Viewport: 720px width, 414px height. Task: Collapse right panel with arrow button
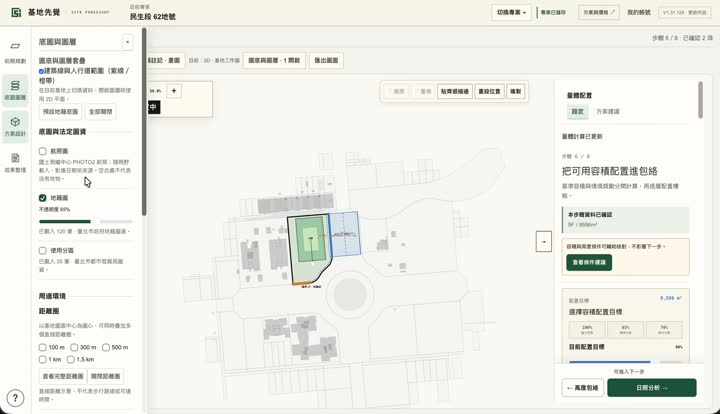coord(544,241)
